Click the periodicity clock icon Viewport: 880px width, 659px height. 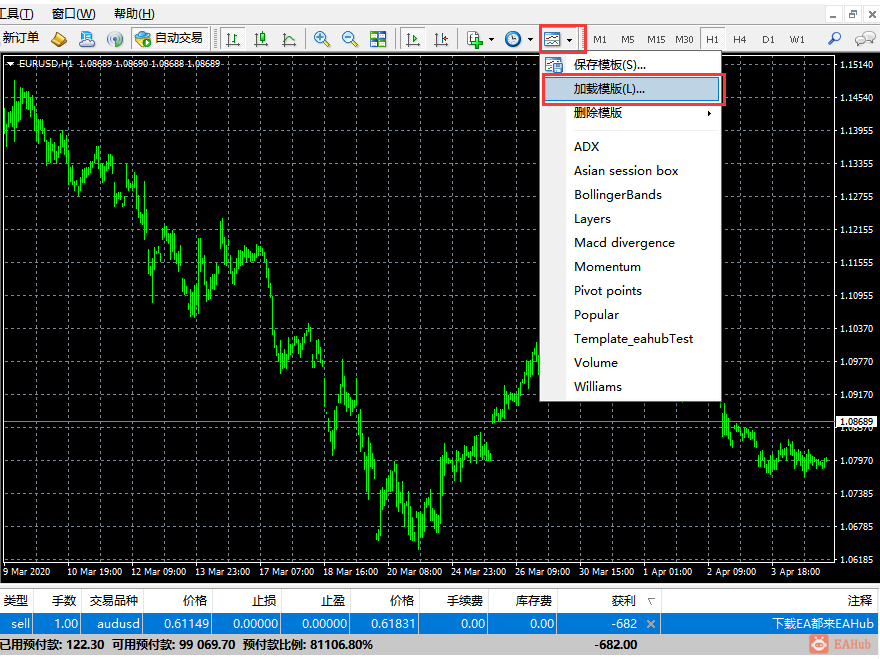click(x=513, y=39)
